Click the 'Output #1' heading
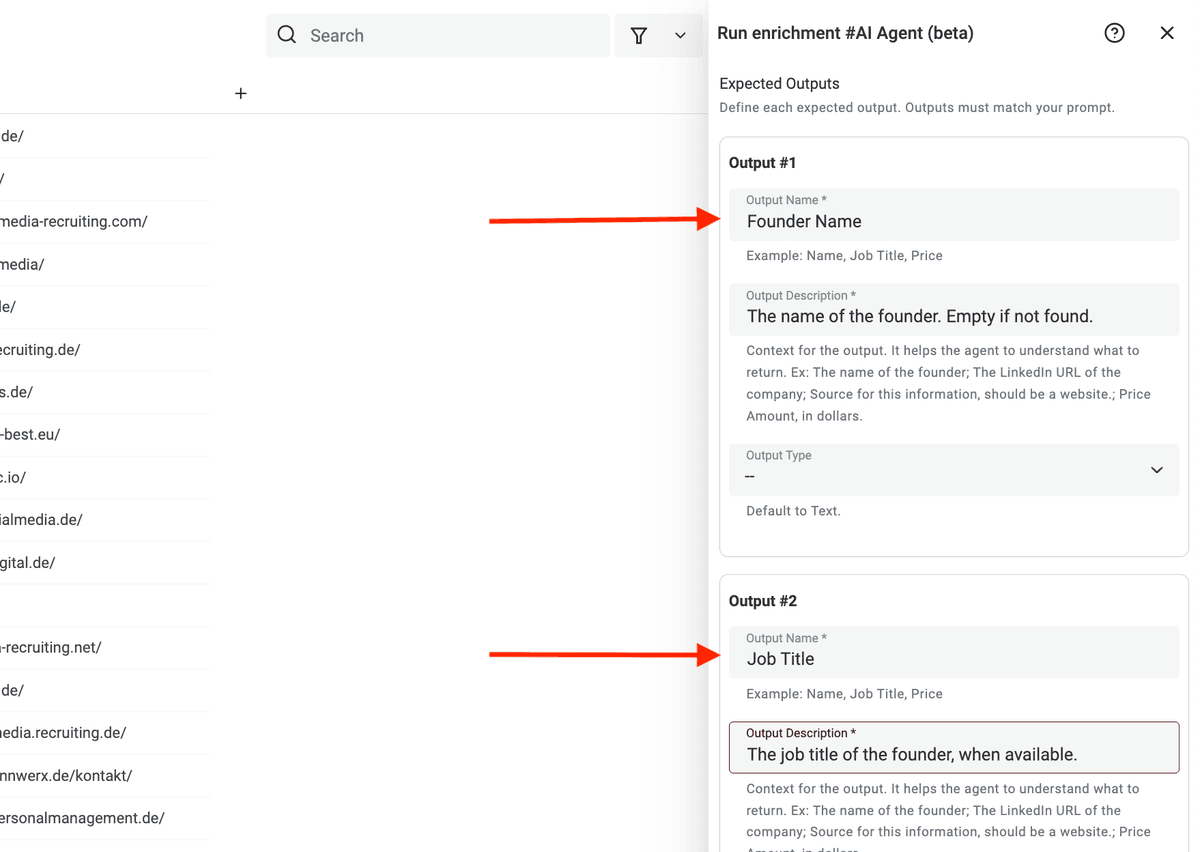This screenshot has width=1200, height=852. (762, 163)
